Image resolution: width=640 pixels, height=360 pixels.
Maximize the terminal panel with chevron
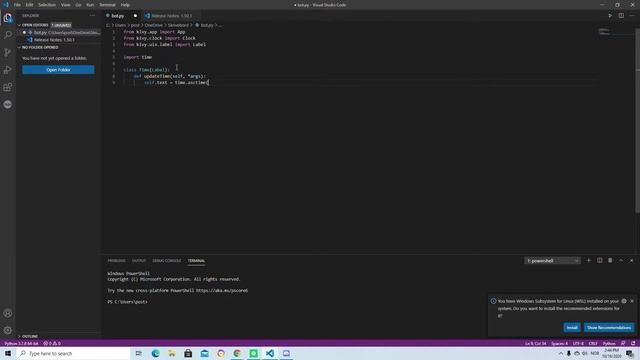621,260
